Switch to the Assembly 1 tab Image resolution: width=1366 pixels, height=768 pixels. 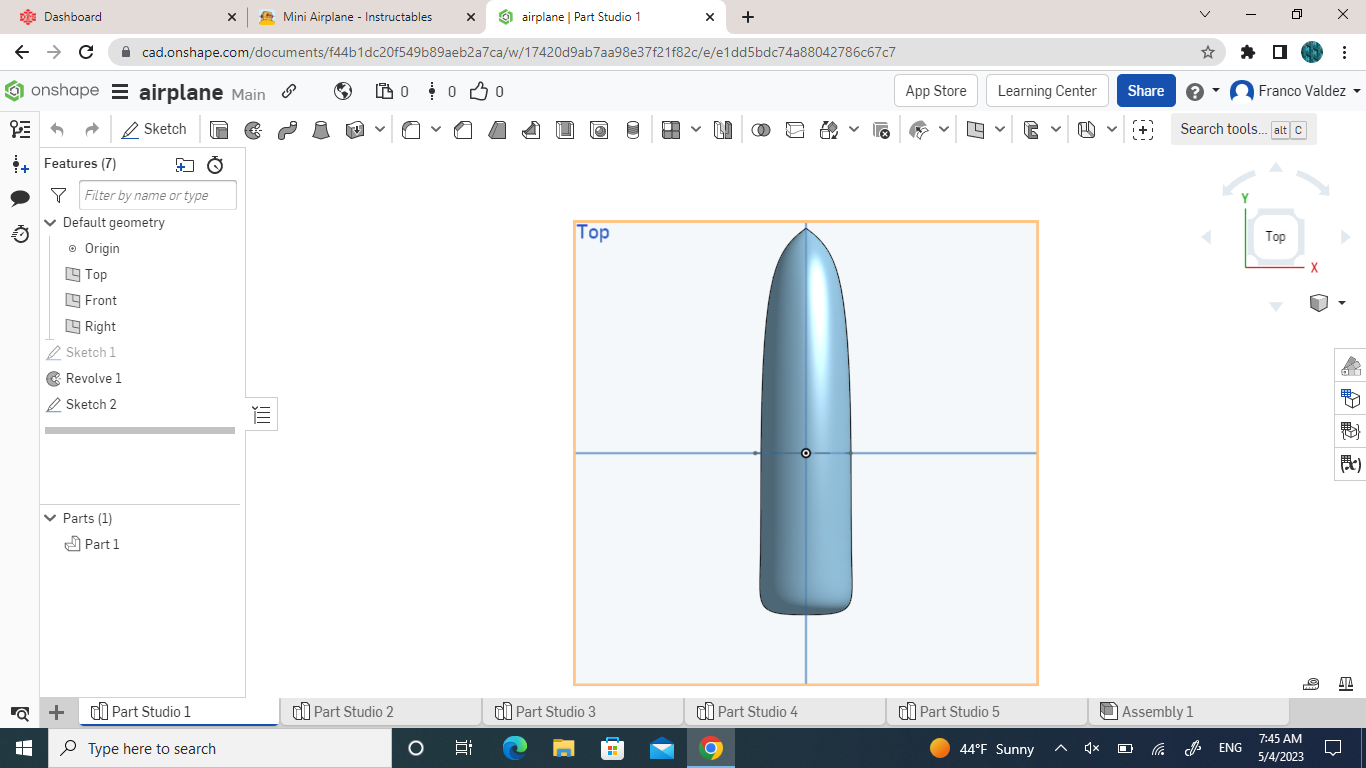point(1160,711)
